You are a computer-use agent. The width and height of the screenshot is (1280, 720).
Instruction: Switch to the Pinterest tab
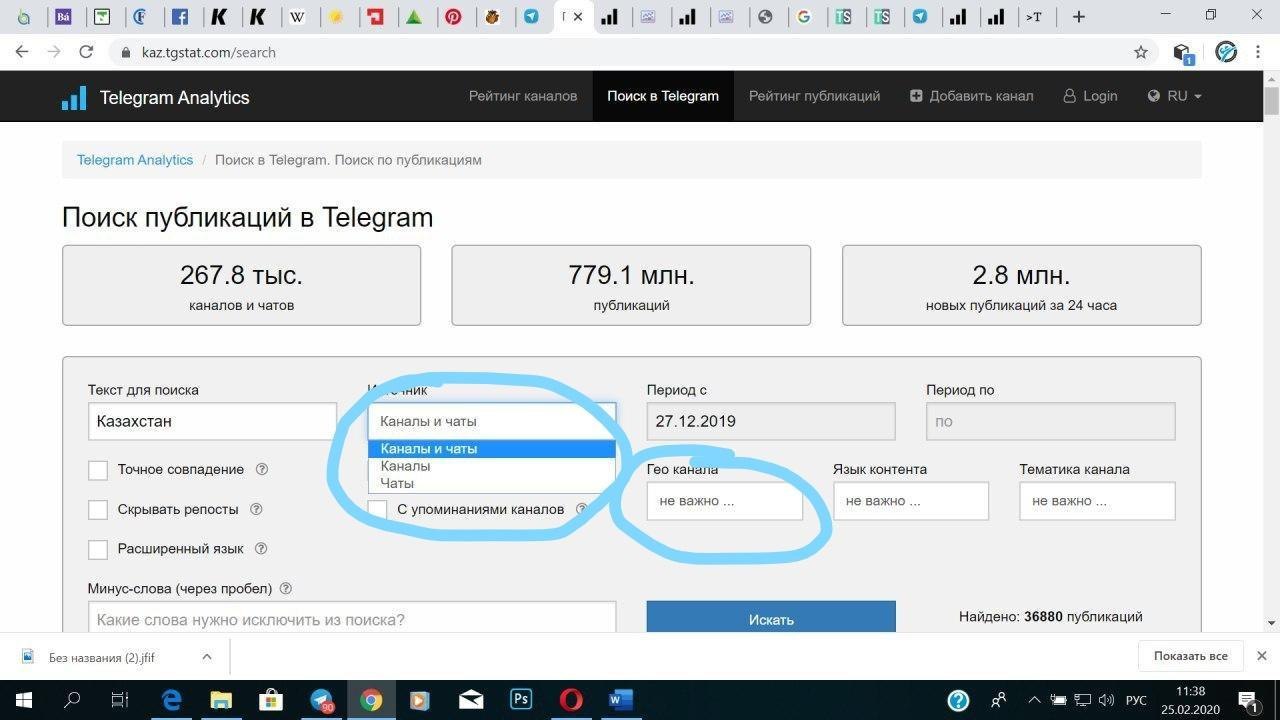454,17
